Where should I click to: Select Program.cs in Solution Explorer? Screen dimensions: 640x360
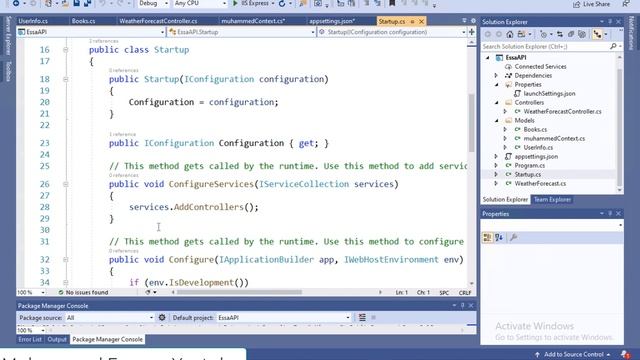529,165
